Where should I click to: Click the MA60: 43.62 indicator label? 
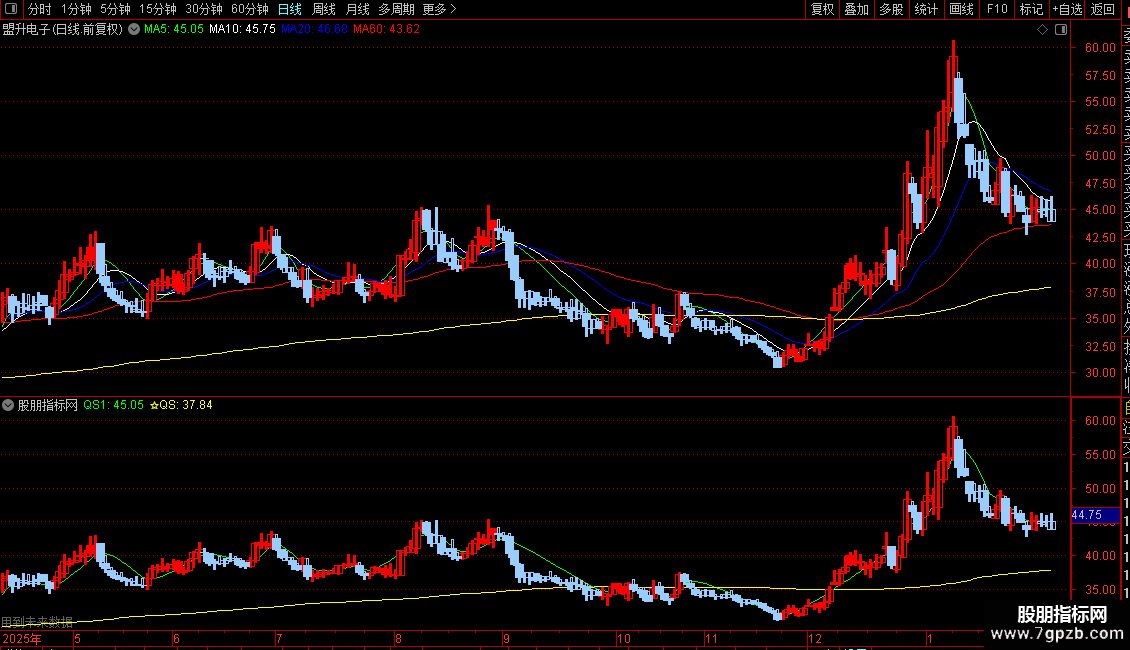coord(386,30)
